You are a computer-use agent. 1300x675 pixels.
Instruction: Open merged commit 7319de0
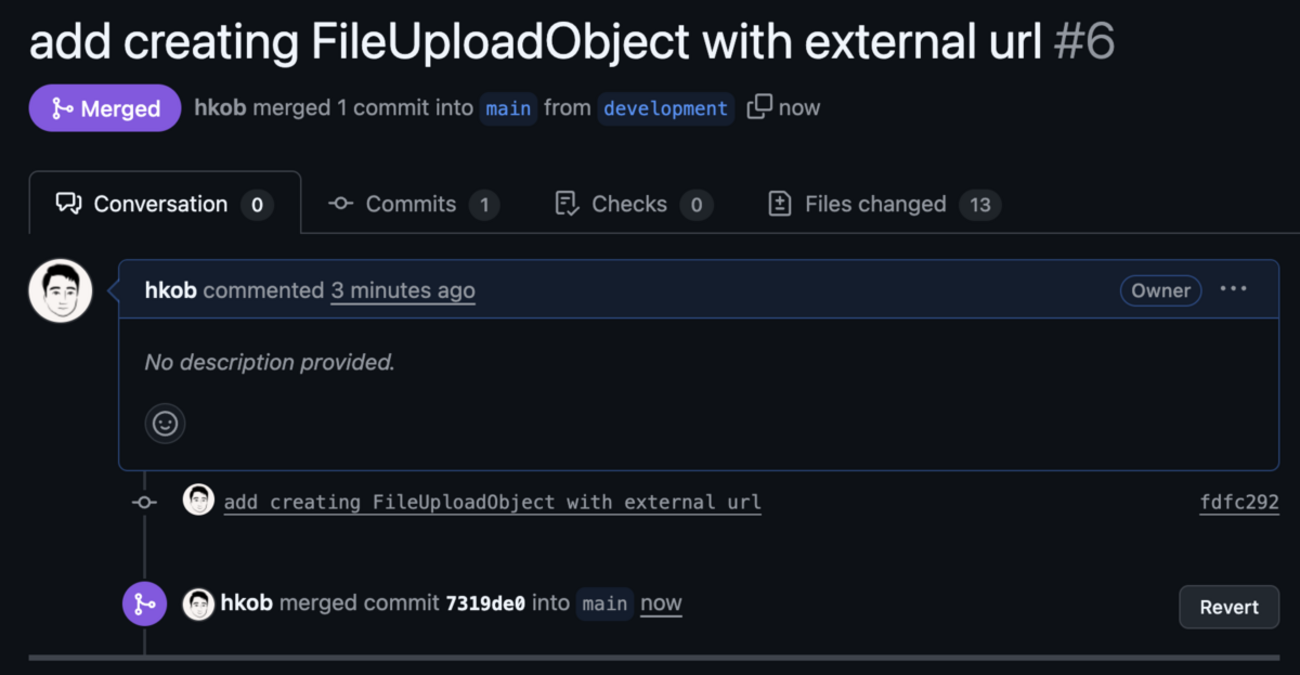click(x=485, y=604)
